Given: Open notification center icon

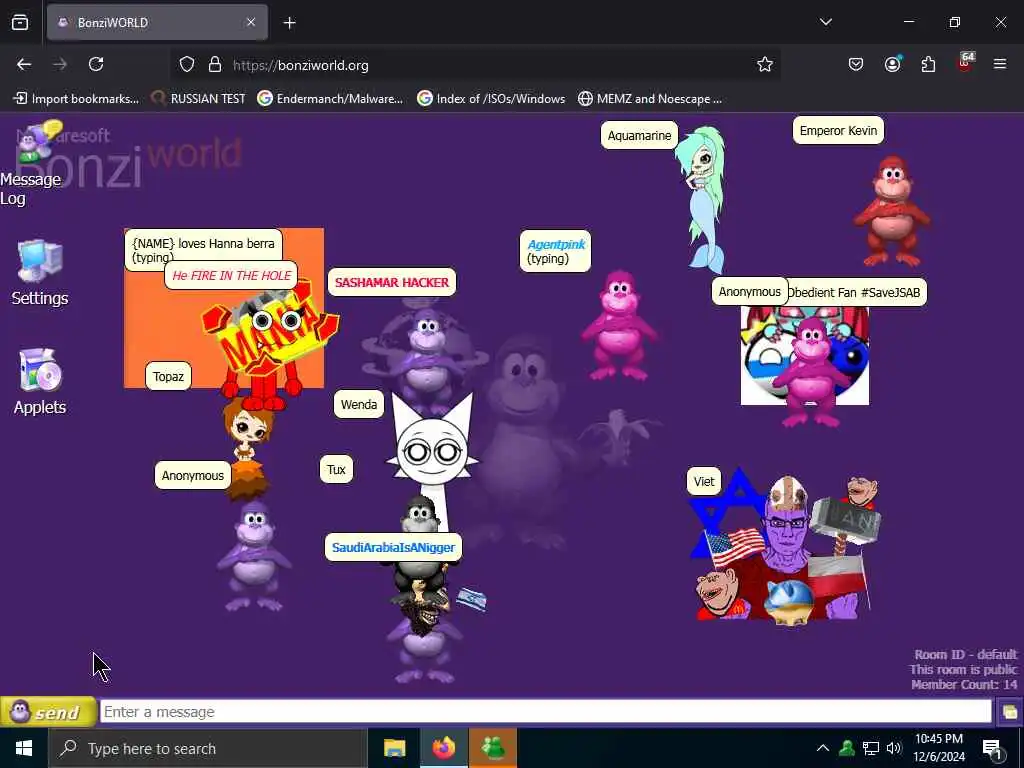Looking at the screenshot, I should pos(992,748).
